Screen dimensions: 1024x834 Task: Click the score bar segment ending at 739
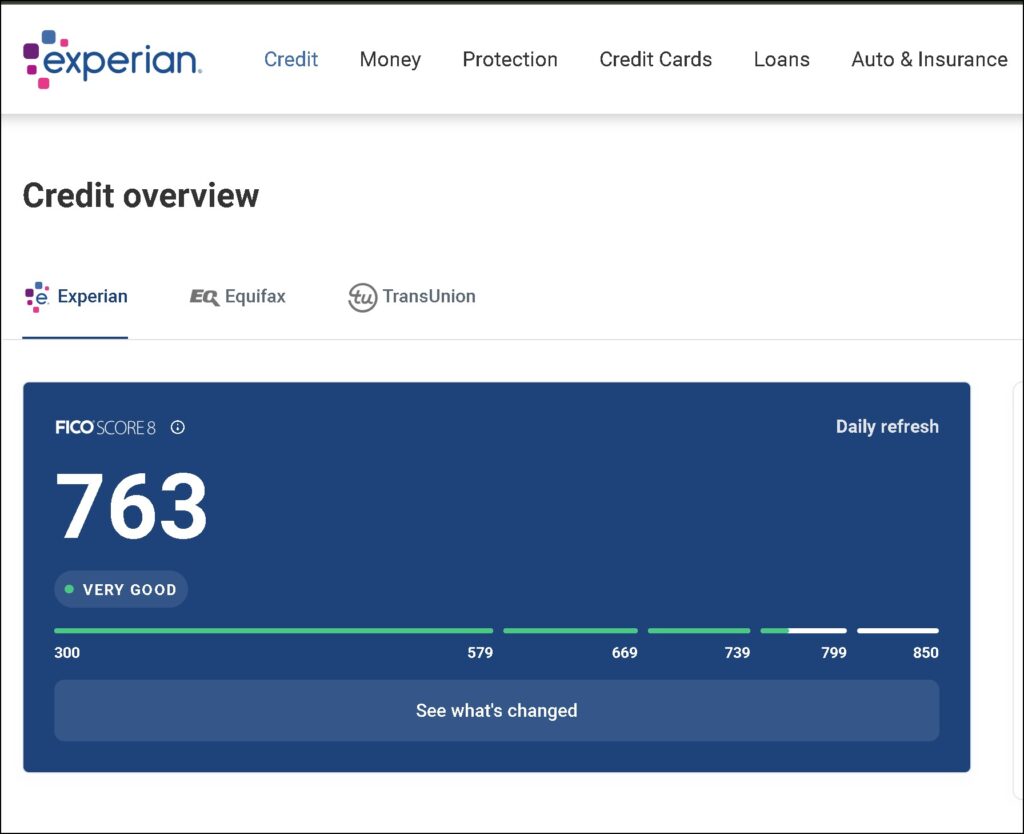coord(699,631)
